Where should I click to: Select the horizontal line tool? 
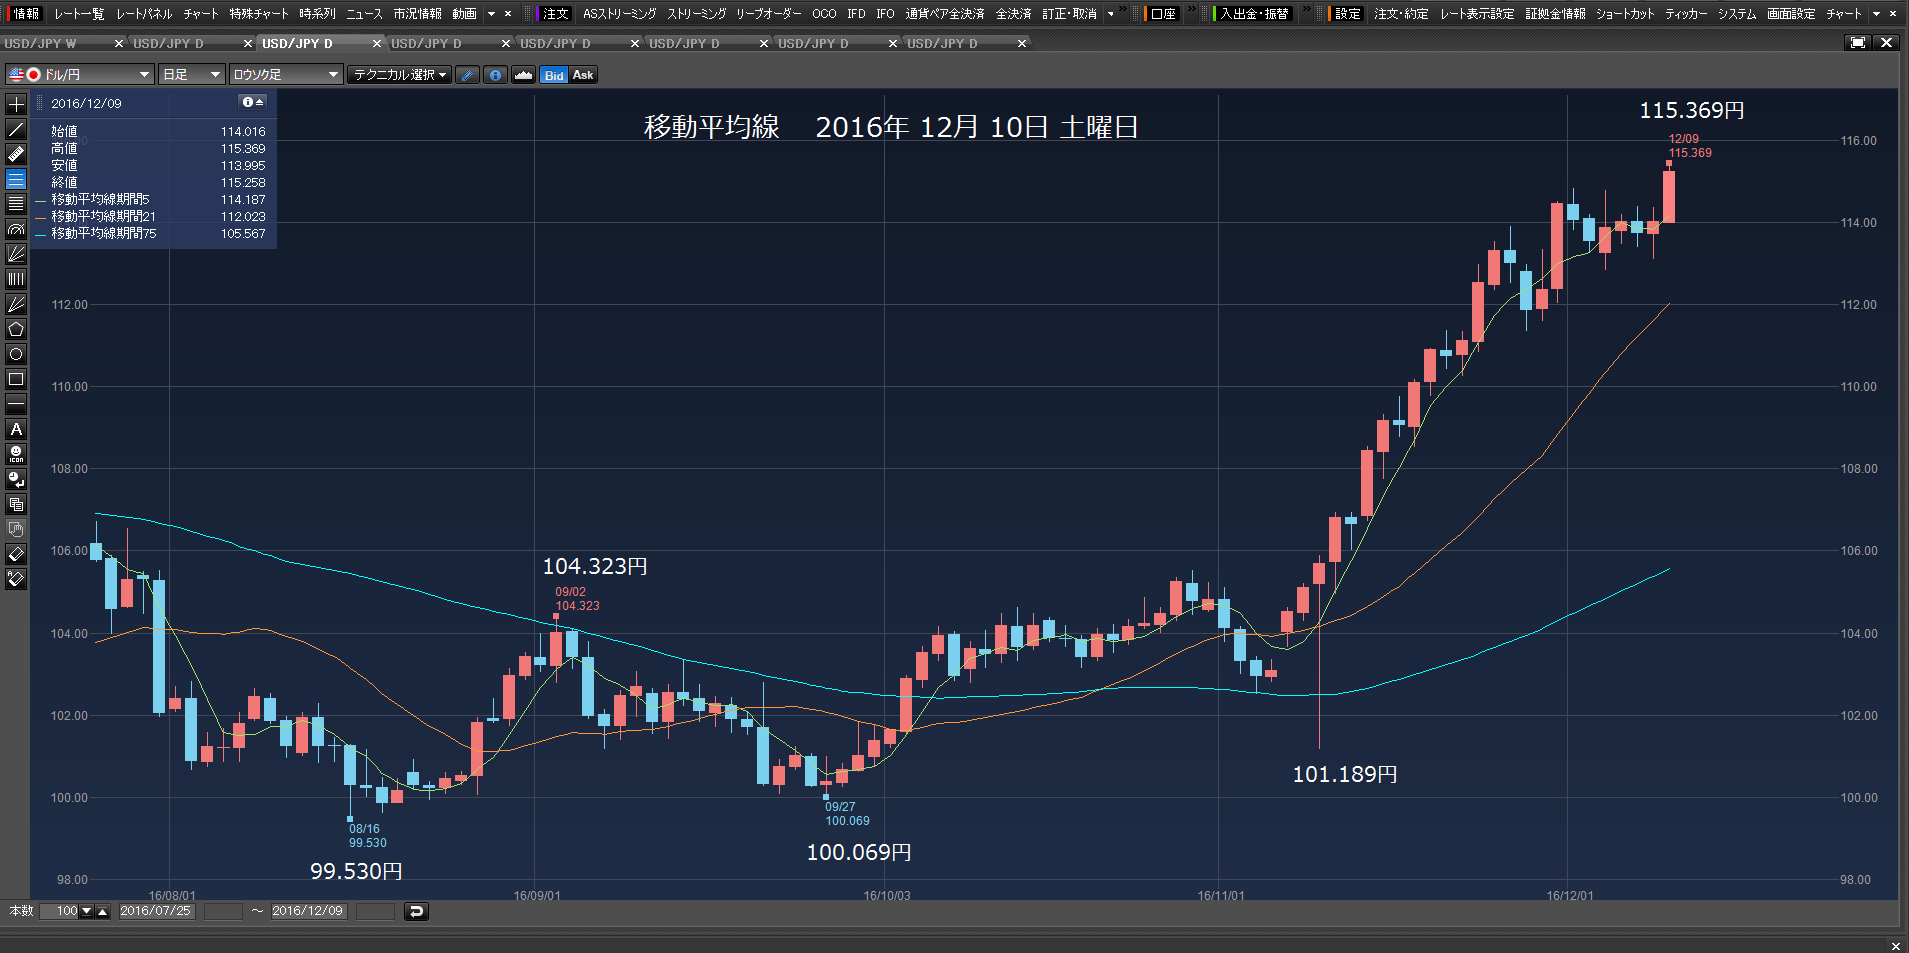pos(16,404)
